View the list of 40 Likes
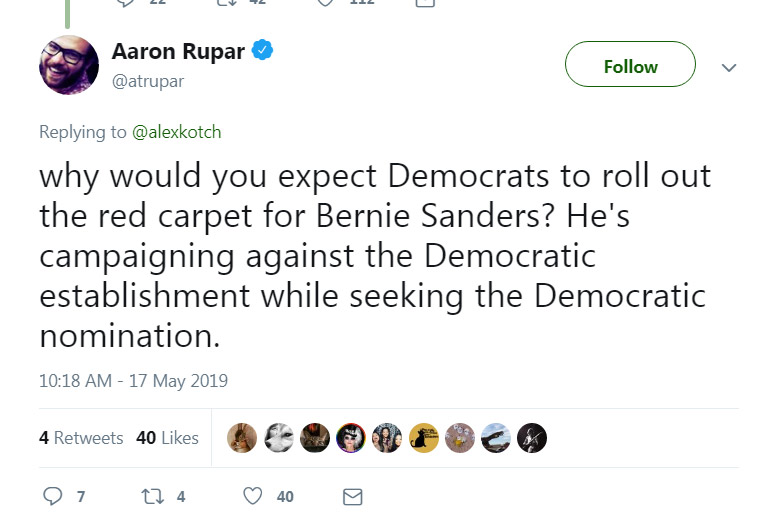The width and height of the screenshot is (774, 520). (167, 438)
